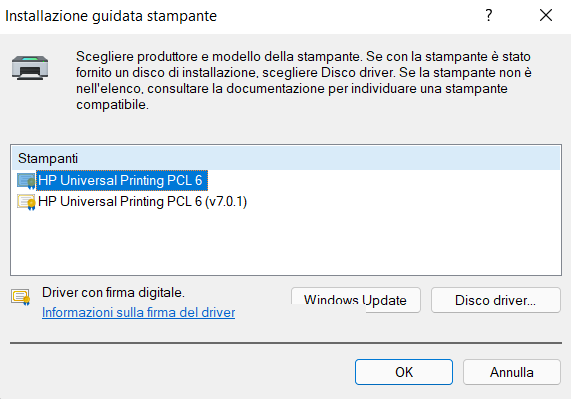The height and width of the screenshot is (399, 571).
Task: Cancel with the Annulla button
Action: tap(512, 372)
